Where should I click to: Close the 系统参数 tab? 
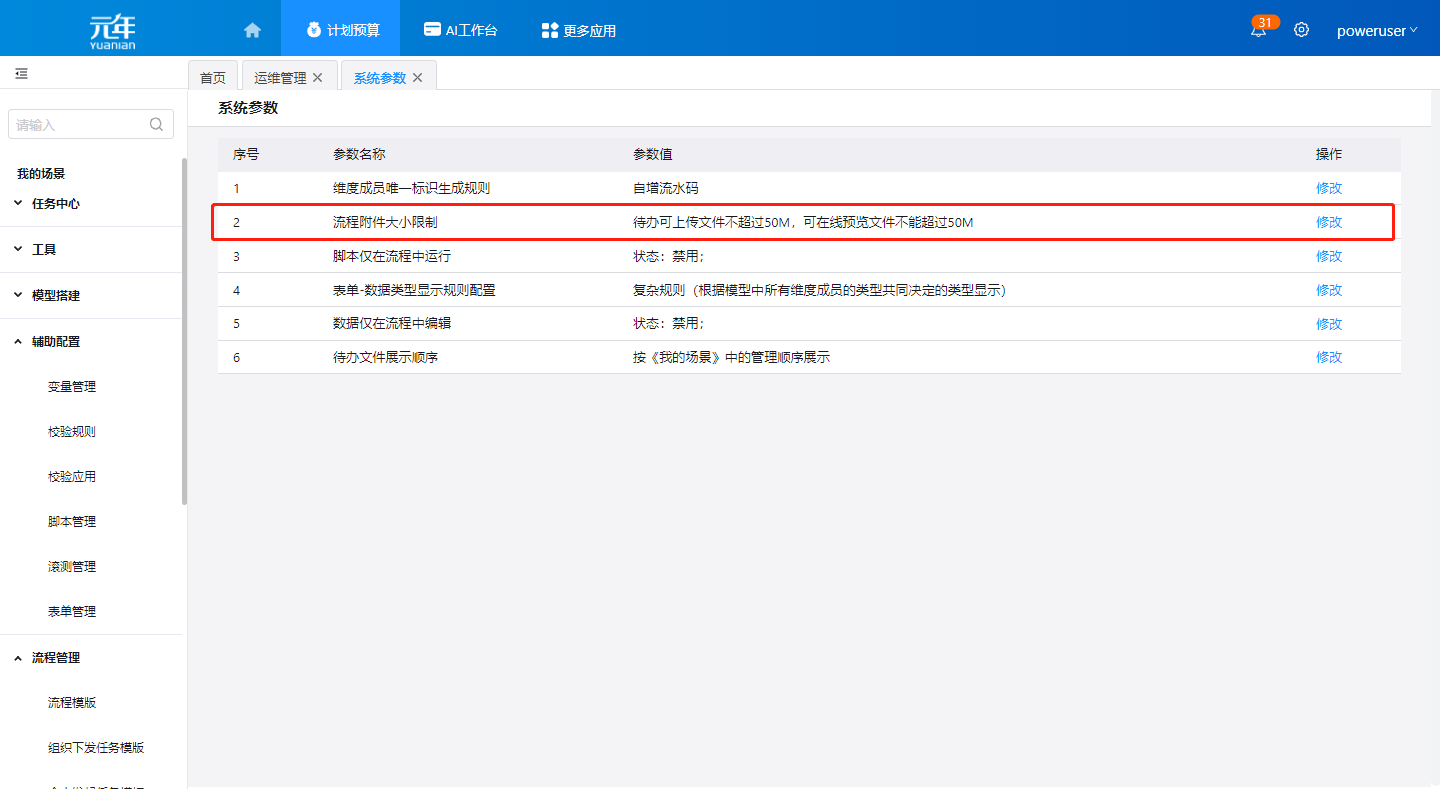418,78
